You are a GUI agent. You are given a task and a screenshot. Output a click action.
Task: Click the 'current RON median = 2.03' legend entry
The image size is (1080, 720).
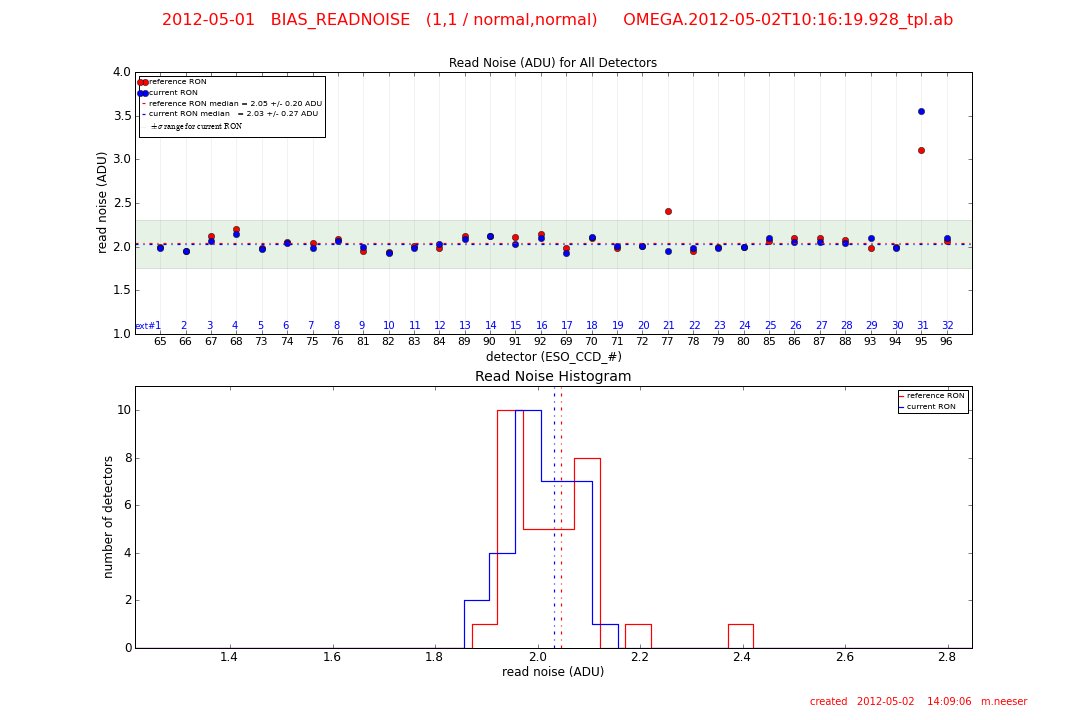[235, 114]
